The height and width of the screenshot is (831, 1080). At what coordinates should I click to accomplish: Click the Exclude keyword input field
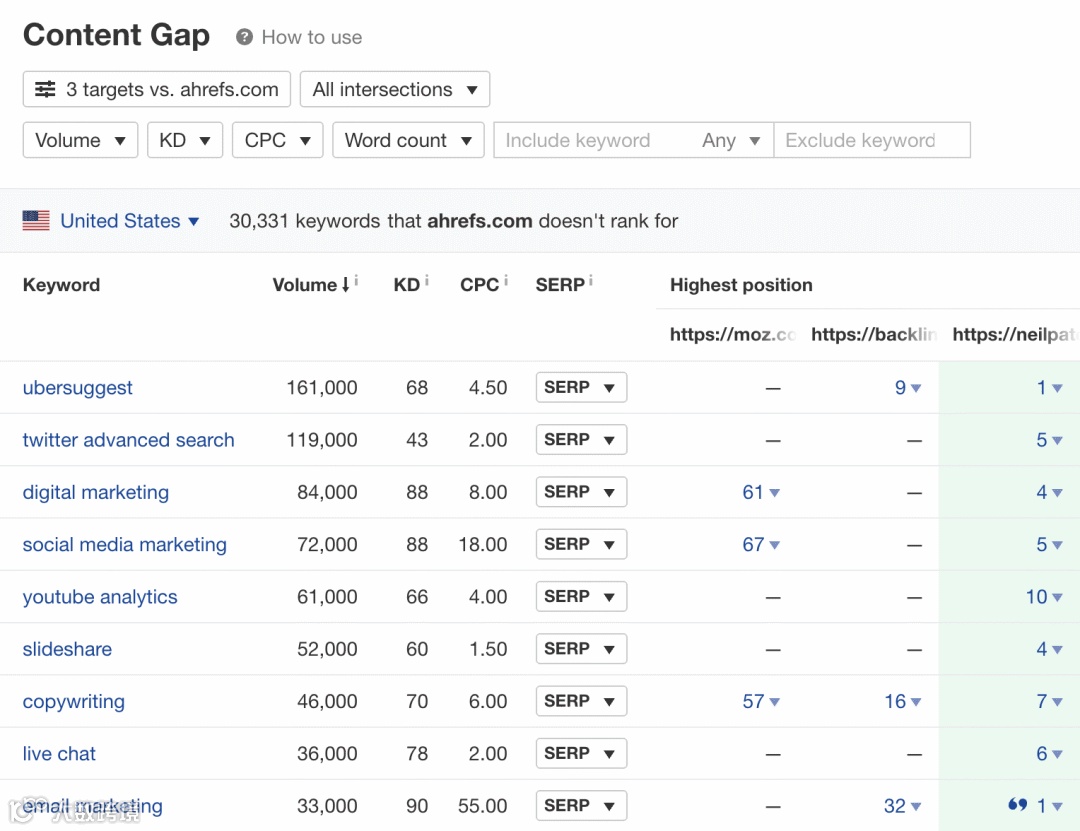872,141
